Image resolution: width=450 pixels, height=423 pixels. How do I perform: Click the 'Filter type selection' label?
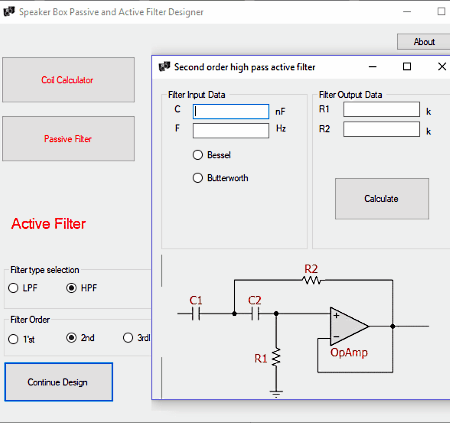click(45, 270)
